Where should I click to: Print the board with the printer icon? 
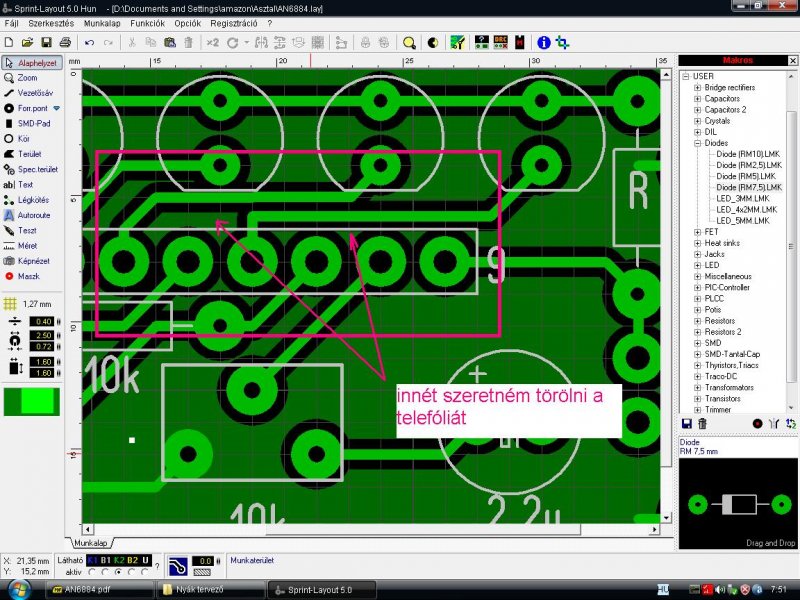65,43
